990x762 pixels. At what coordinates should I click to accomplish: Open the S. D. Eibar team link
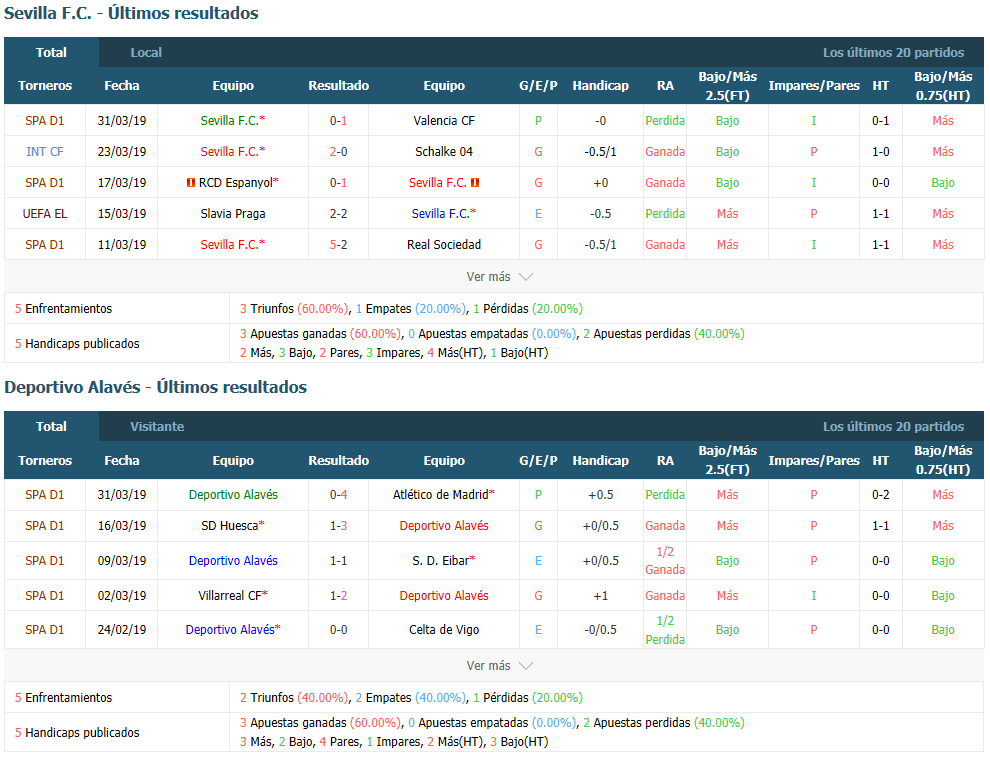pyautogui.click(x=441, y=561)
